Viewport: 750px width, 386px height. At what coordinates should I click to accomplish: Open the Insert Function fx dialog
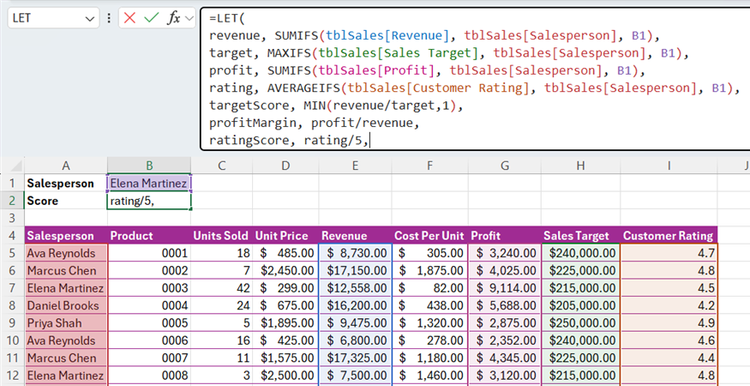(173, 18)
